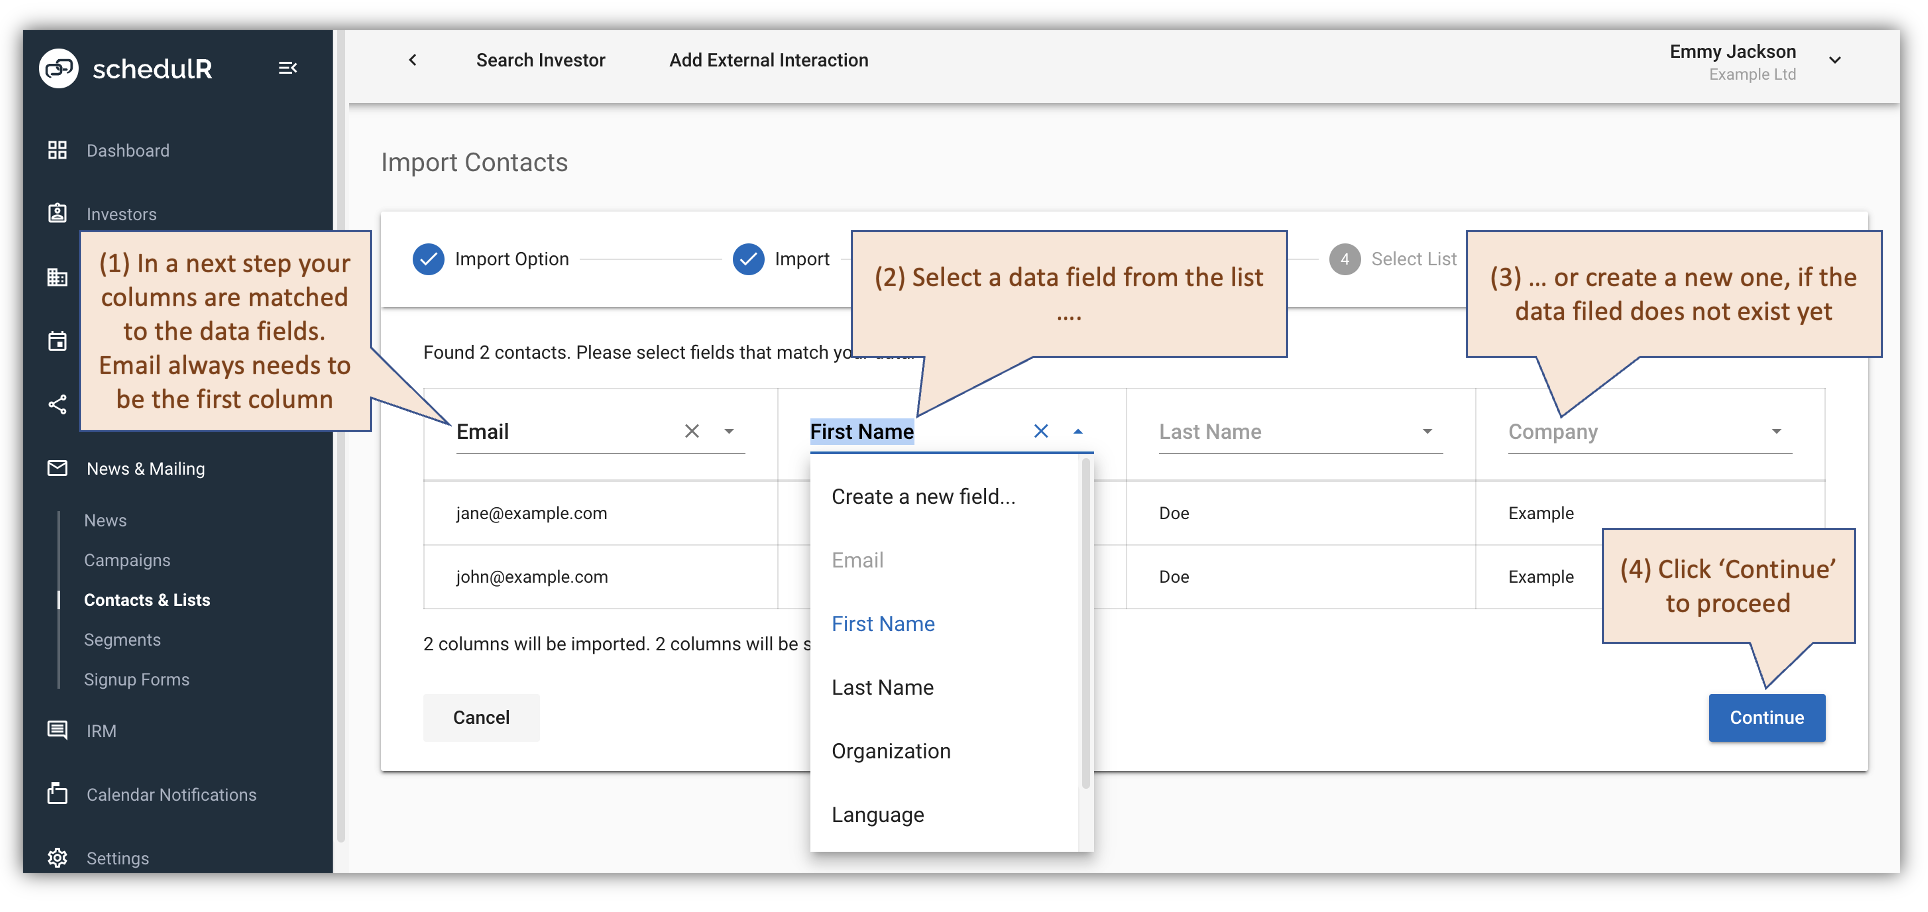This screenshot has height=912, width=1928.
Task: Switch to the Search Investor tab
Action: tap(541, 60)
